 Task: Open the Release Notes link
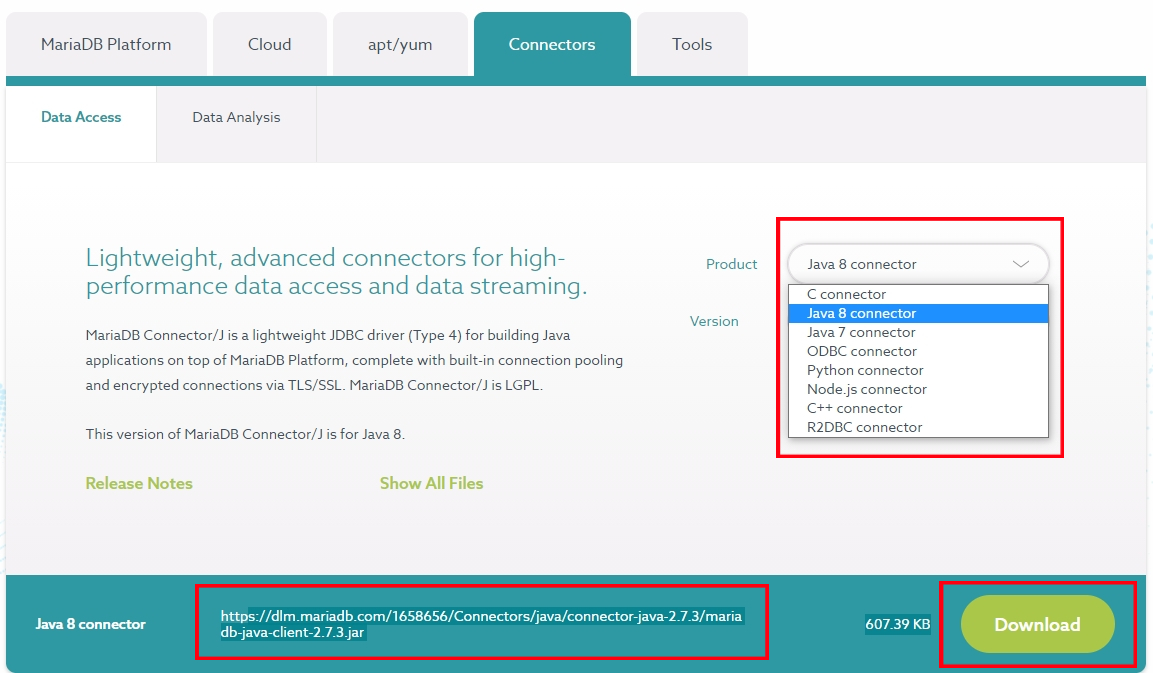(x=139, y=483)
